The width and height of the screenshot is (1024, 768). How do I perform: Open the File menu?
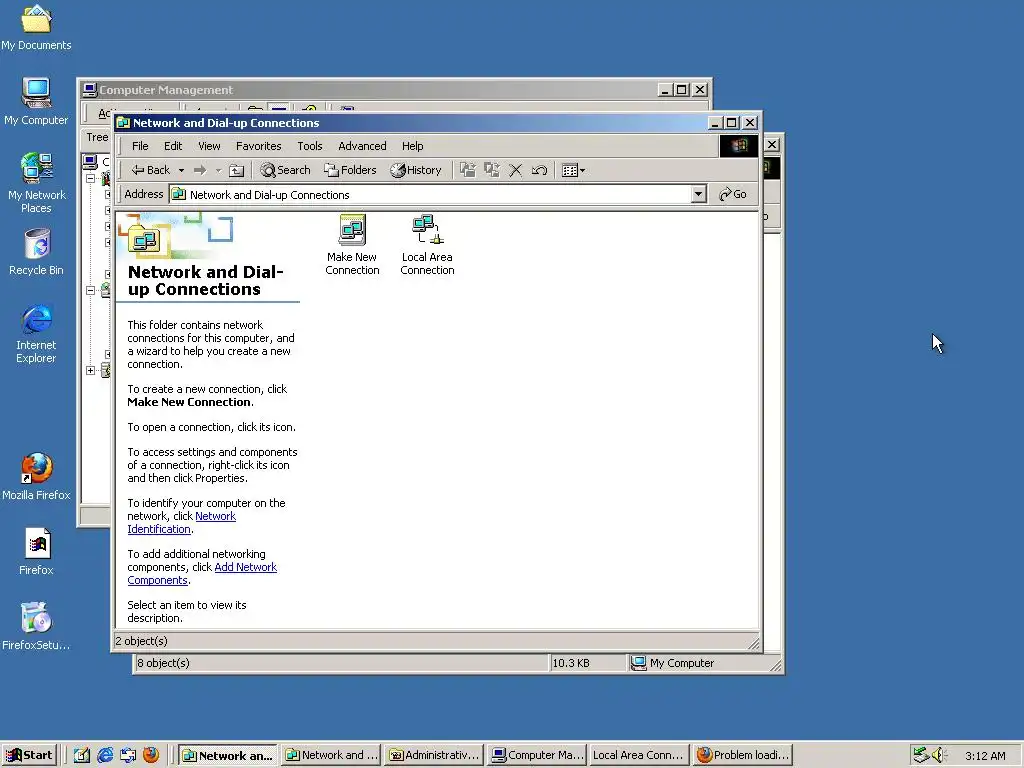coord(140,146)
